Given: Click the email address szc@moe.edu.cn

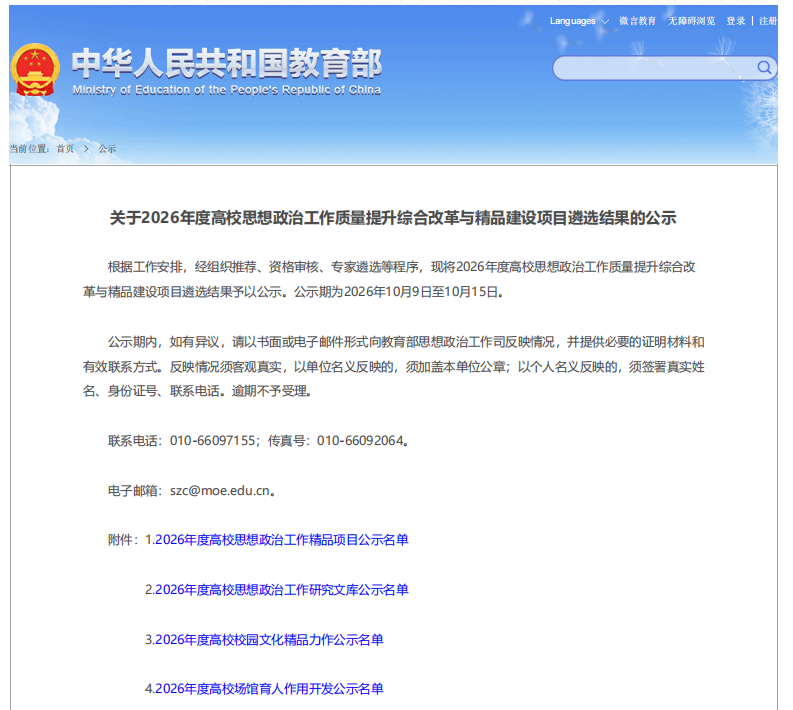Looking at the screenshot, I should [x=220, y=491].
